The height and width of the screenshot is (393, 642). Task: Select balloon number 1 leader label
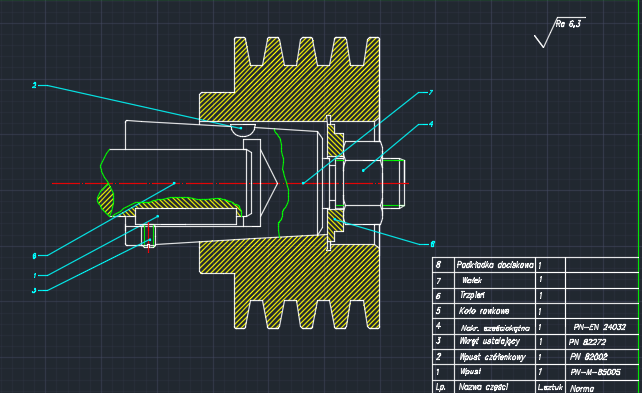pyautogui.click(x=35, y=276)
